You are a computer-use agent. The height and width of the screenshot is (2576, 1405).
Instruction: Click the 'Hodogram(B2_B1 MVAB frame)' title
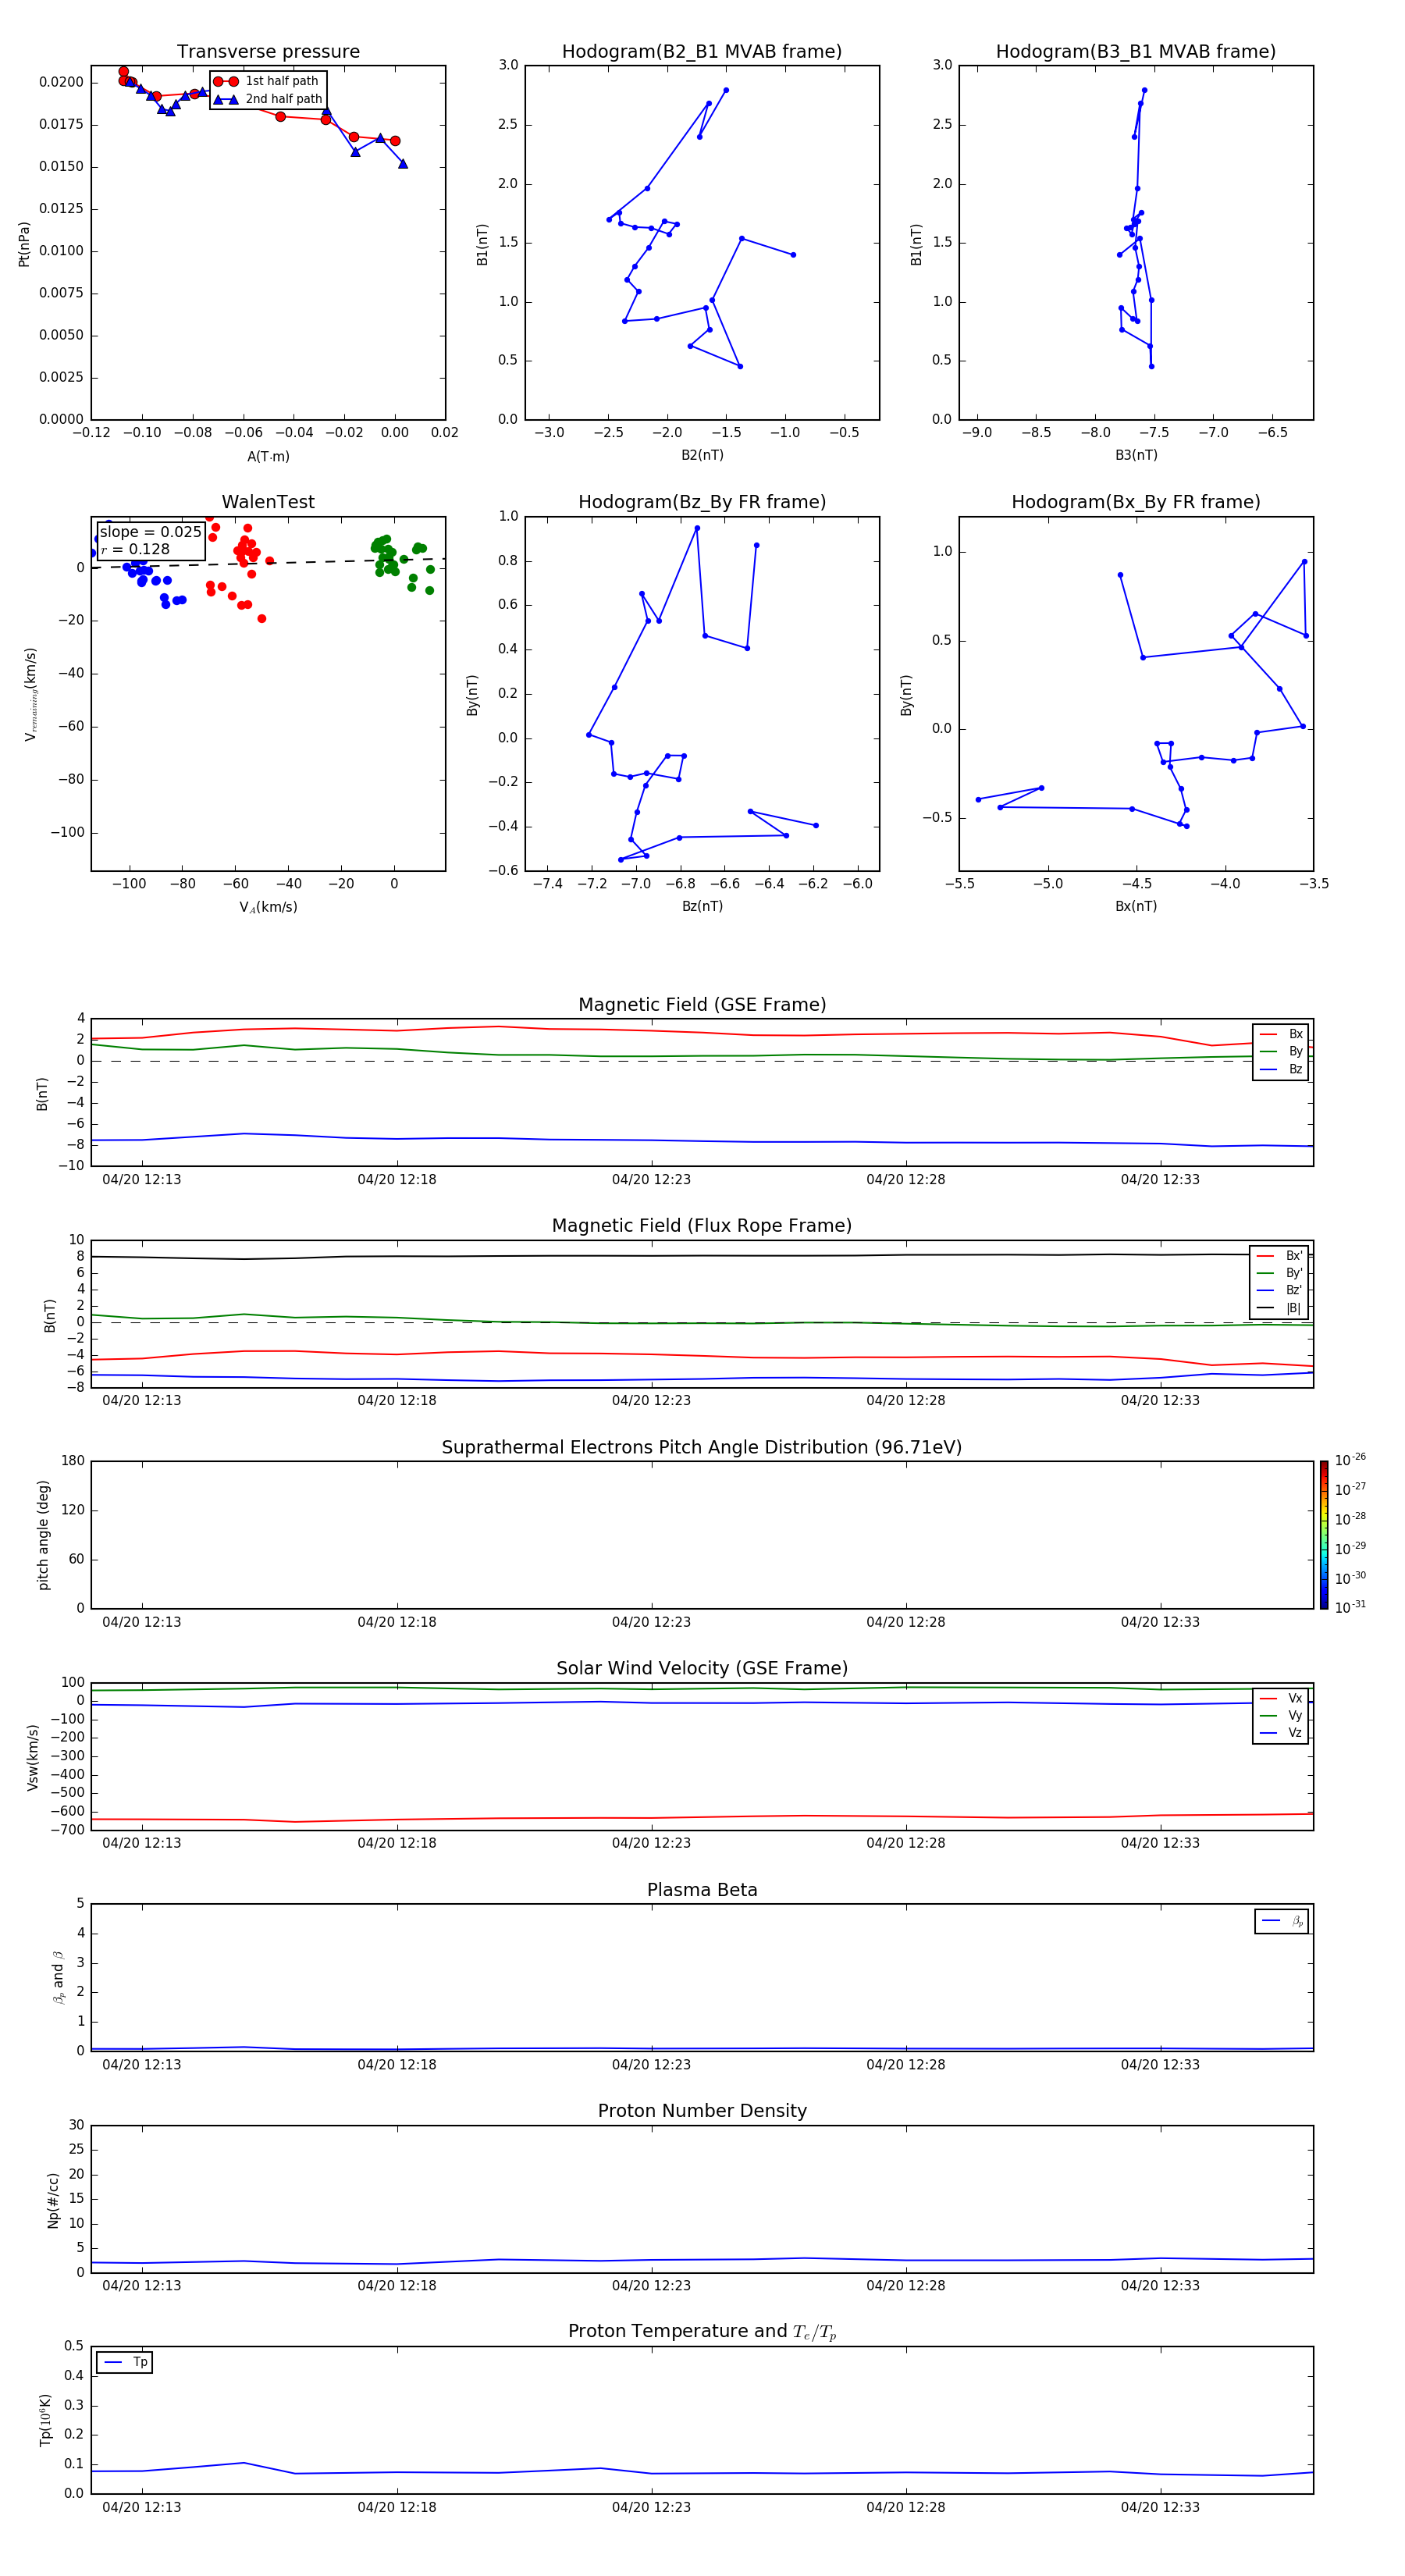click(x=702, y=52)
